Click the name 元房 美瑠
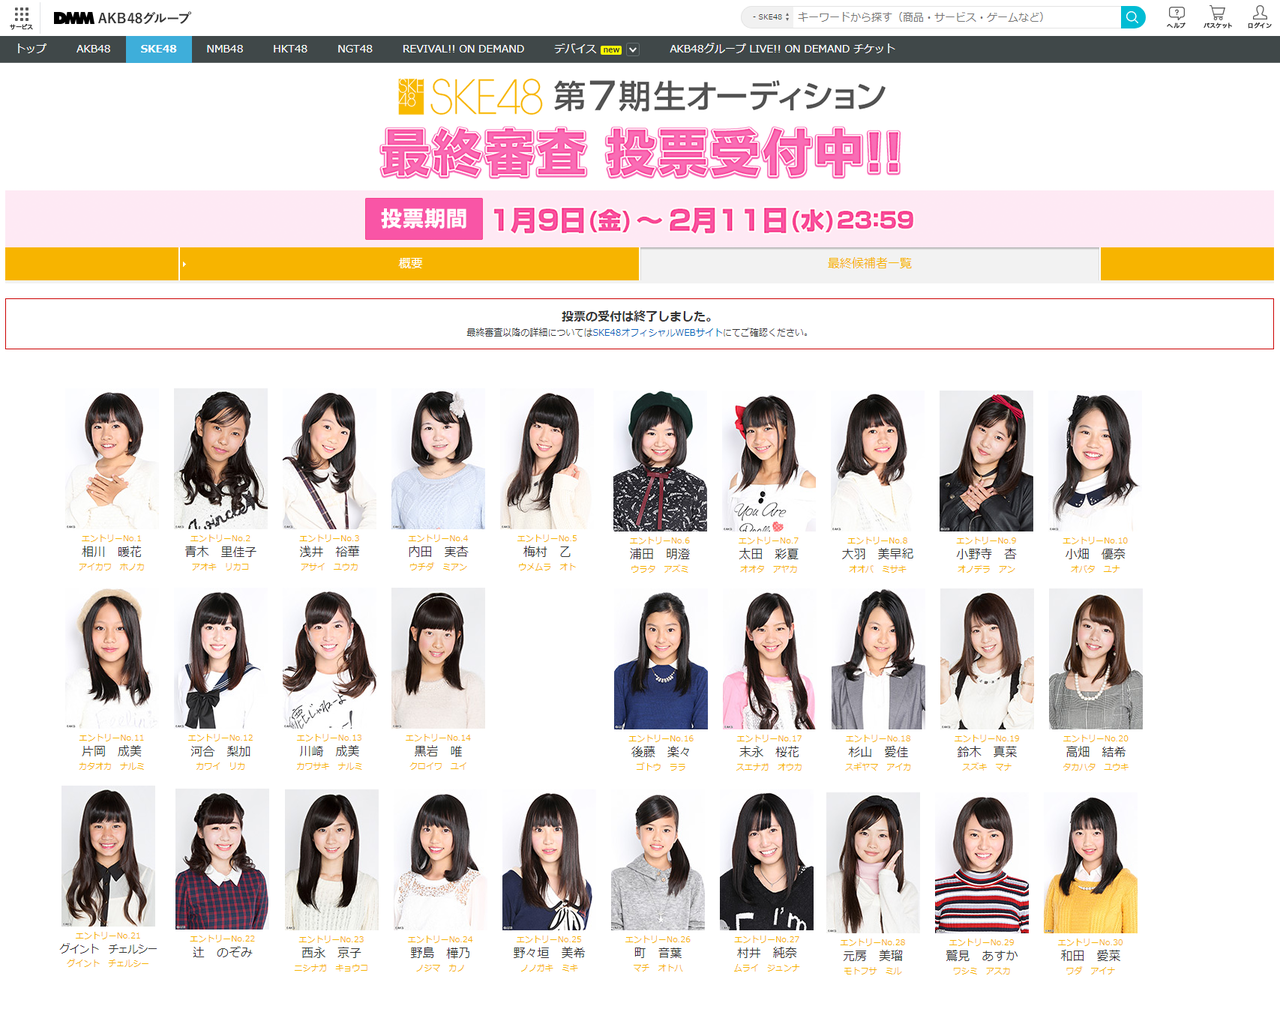1280x1012 pixels. [x=873, y=956]
